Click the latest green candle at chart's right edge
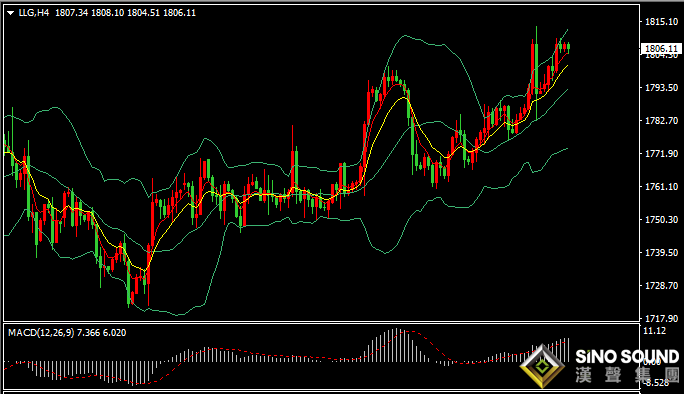This screenshot has width=684, height=394. pos(568,47)
